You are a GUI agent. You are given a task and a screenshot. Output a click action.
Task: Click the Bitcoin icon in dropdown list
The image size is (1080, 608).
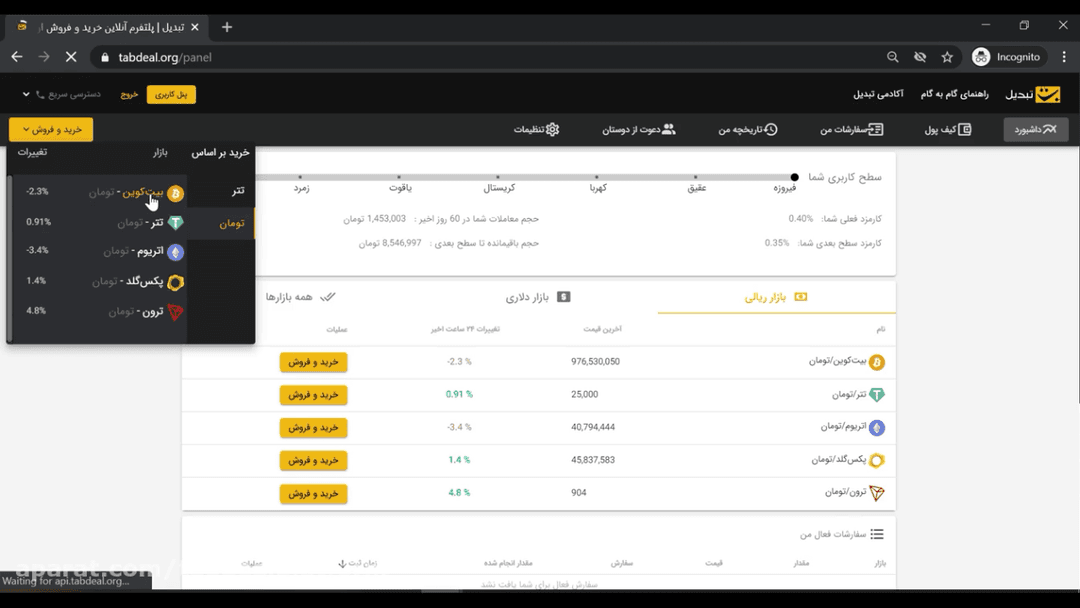pos(176,193)
